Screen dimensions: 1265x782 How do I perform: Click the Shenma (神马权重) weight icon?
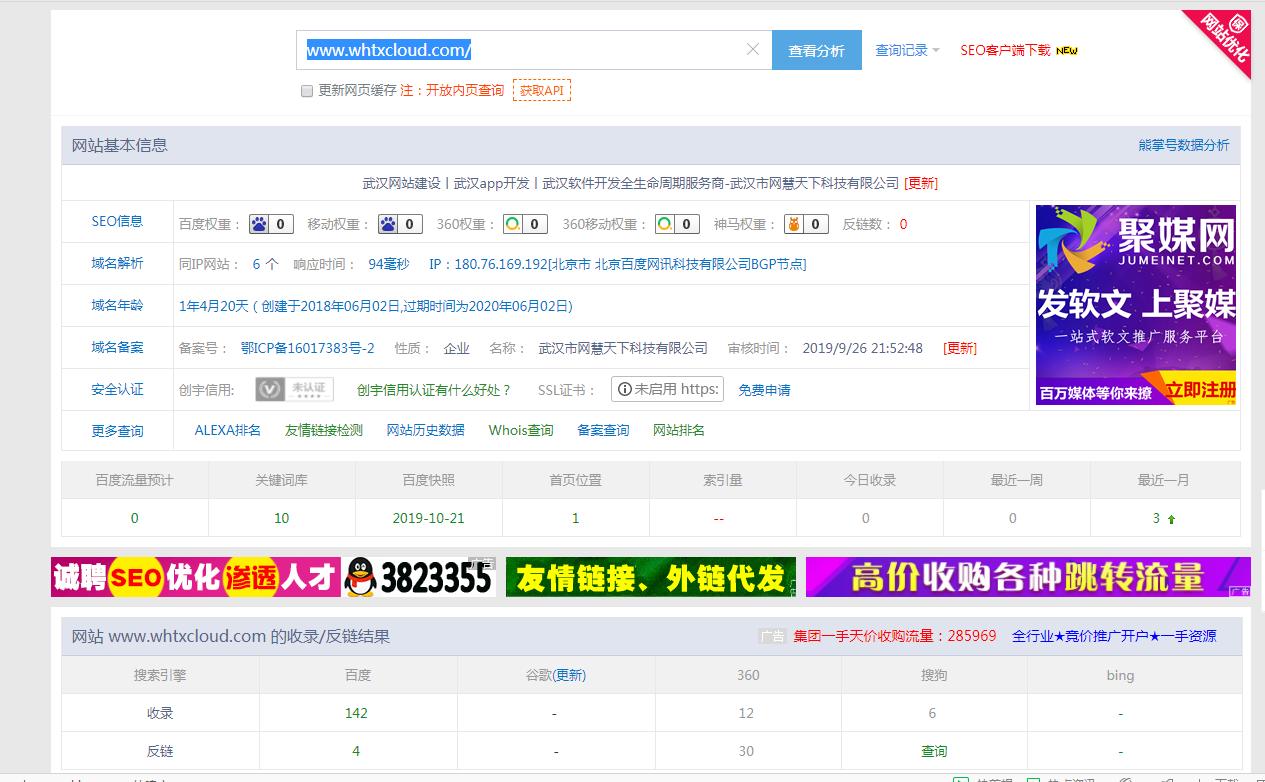pos(792,224)
